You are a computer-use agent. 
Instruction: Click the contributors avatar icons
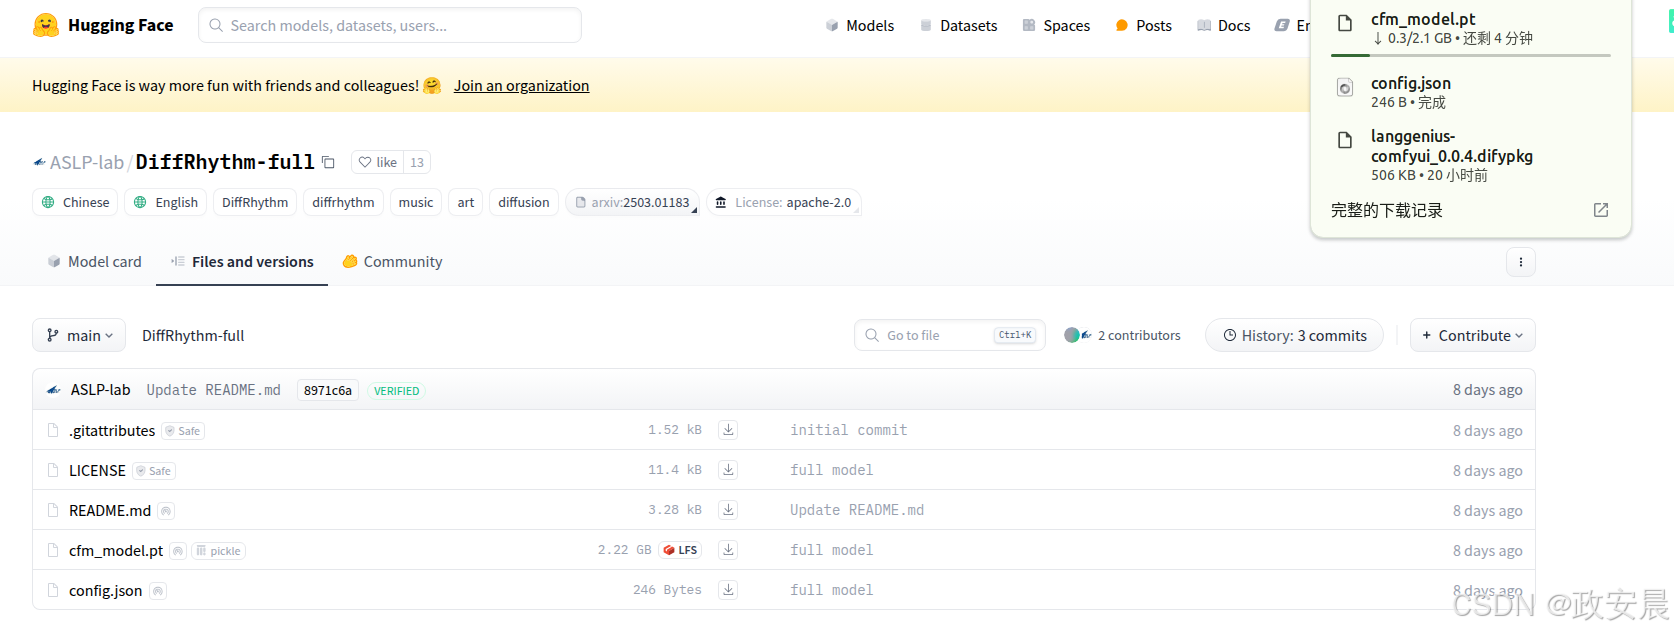click(x=1078, y=335)
